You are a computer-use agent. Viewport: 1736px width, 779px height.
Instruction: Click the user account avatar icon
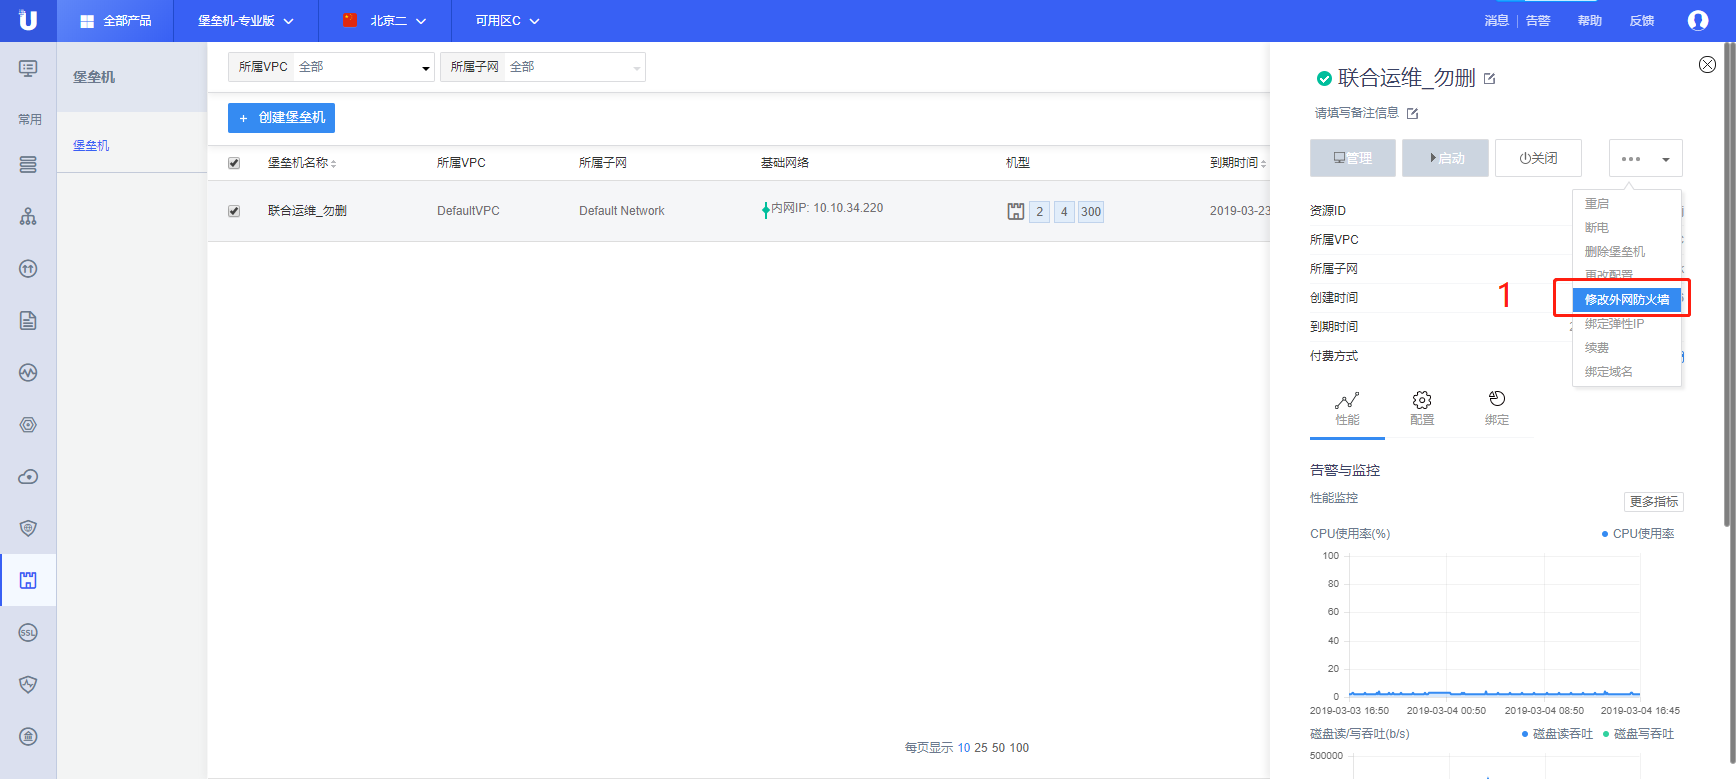point(1697,20)
